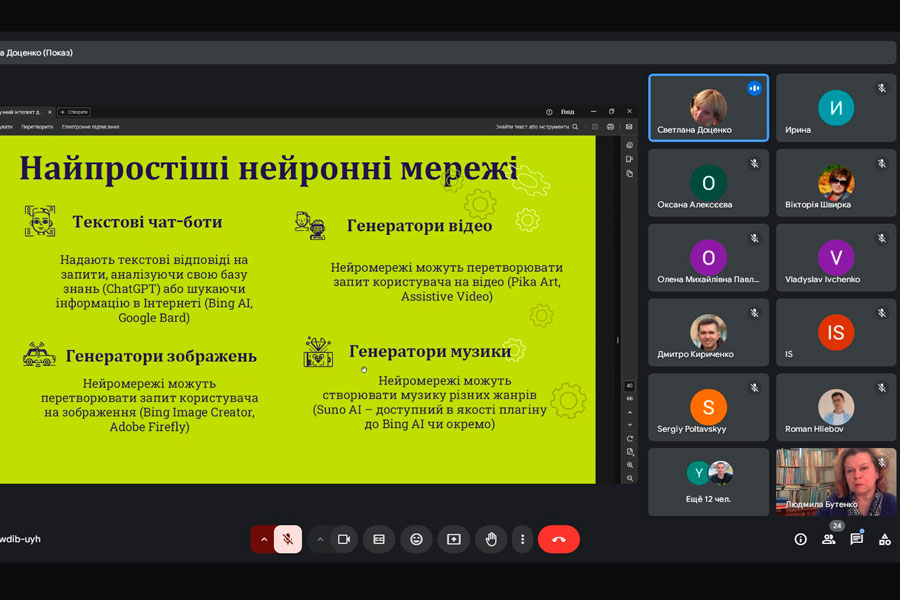Click the print icon in PDF toolbar
Viewport: 900px width, 600px height.
tap(610, 127)
